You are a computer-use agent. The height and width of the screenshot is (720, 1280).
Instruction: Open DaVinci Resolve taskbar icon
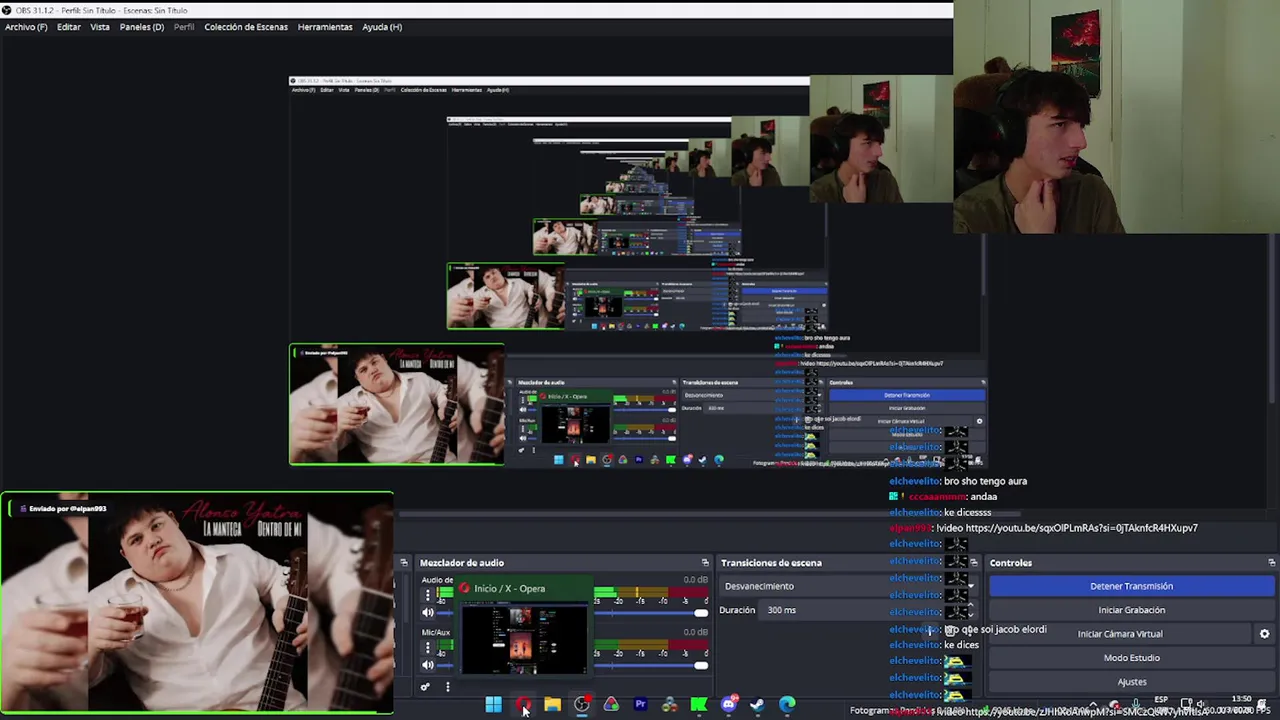[x=670, y=705]
